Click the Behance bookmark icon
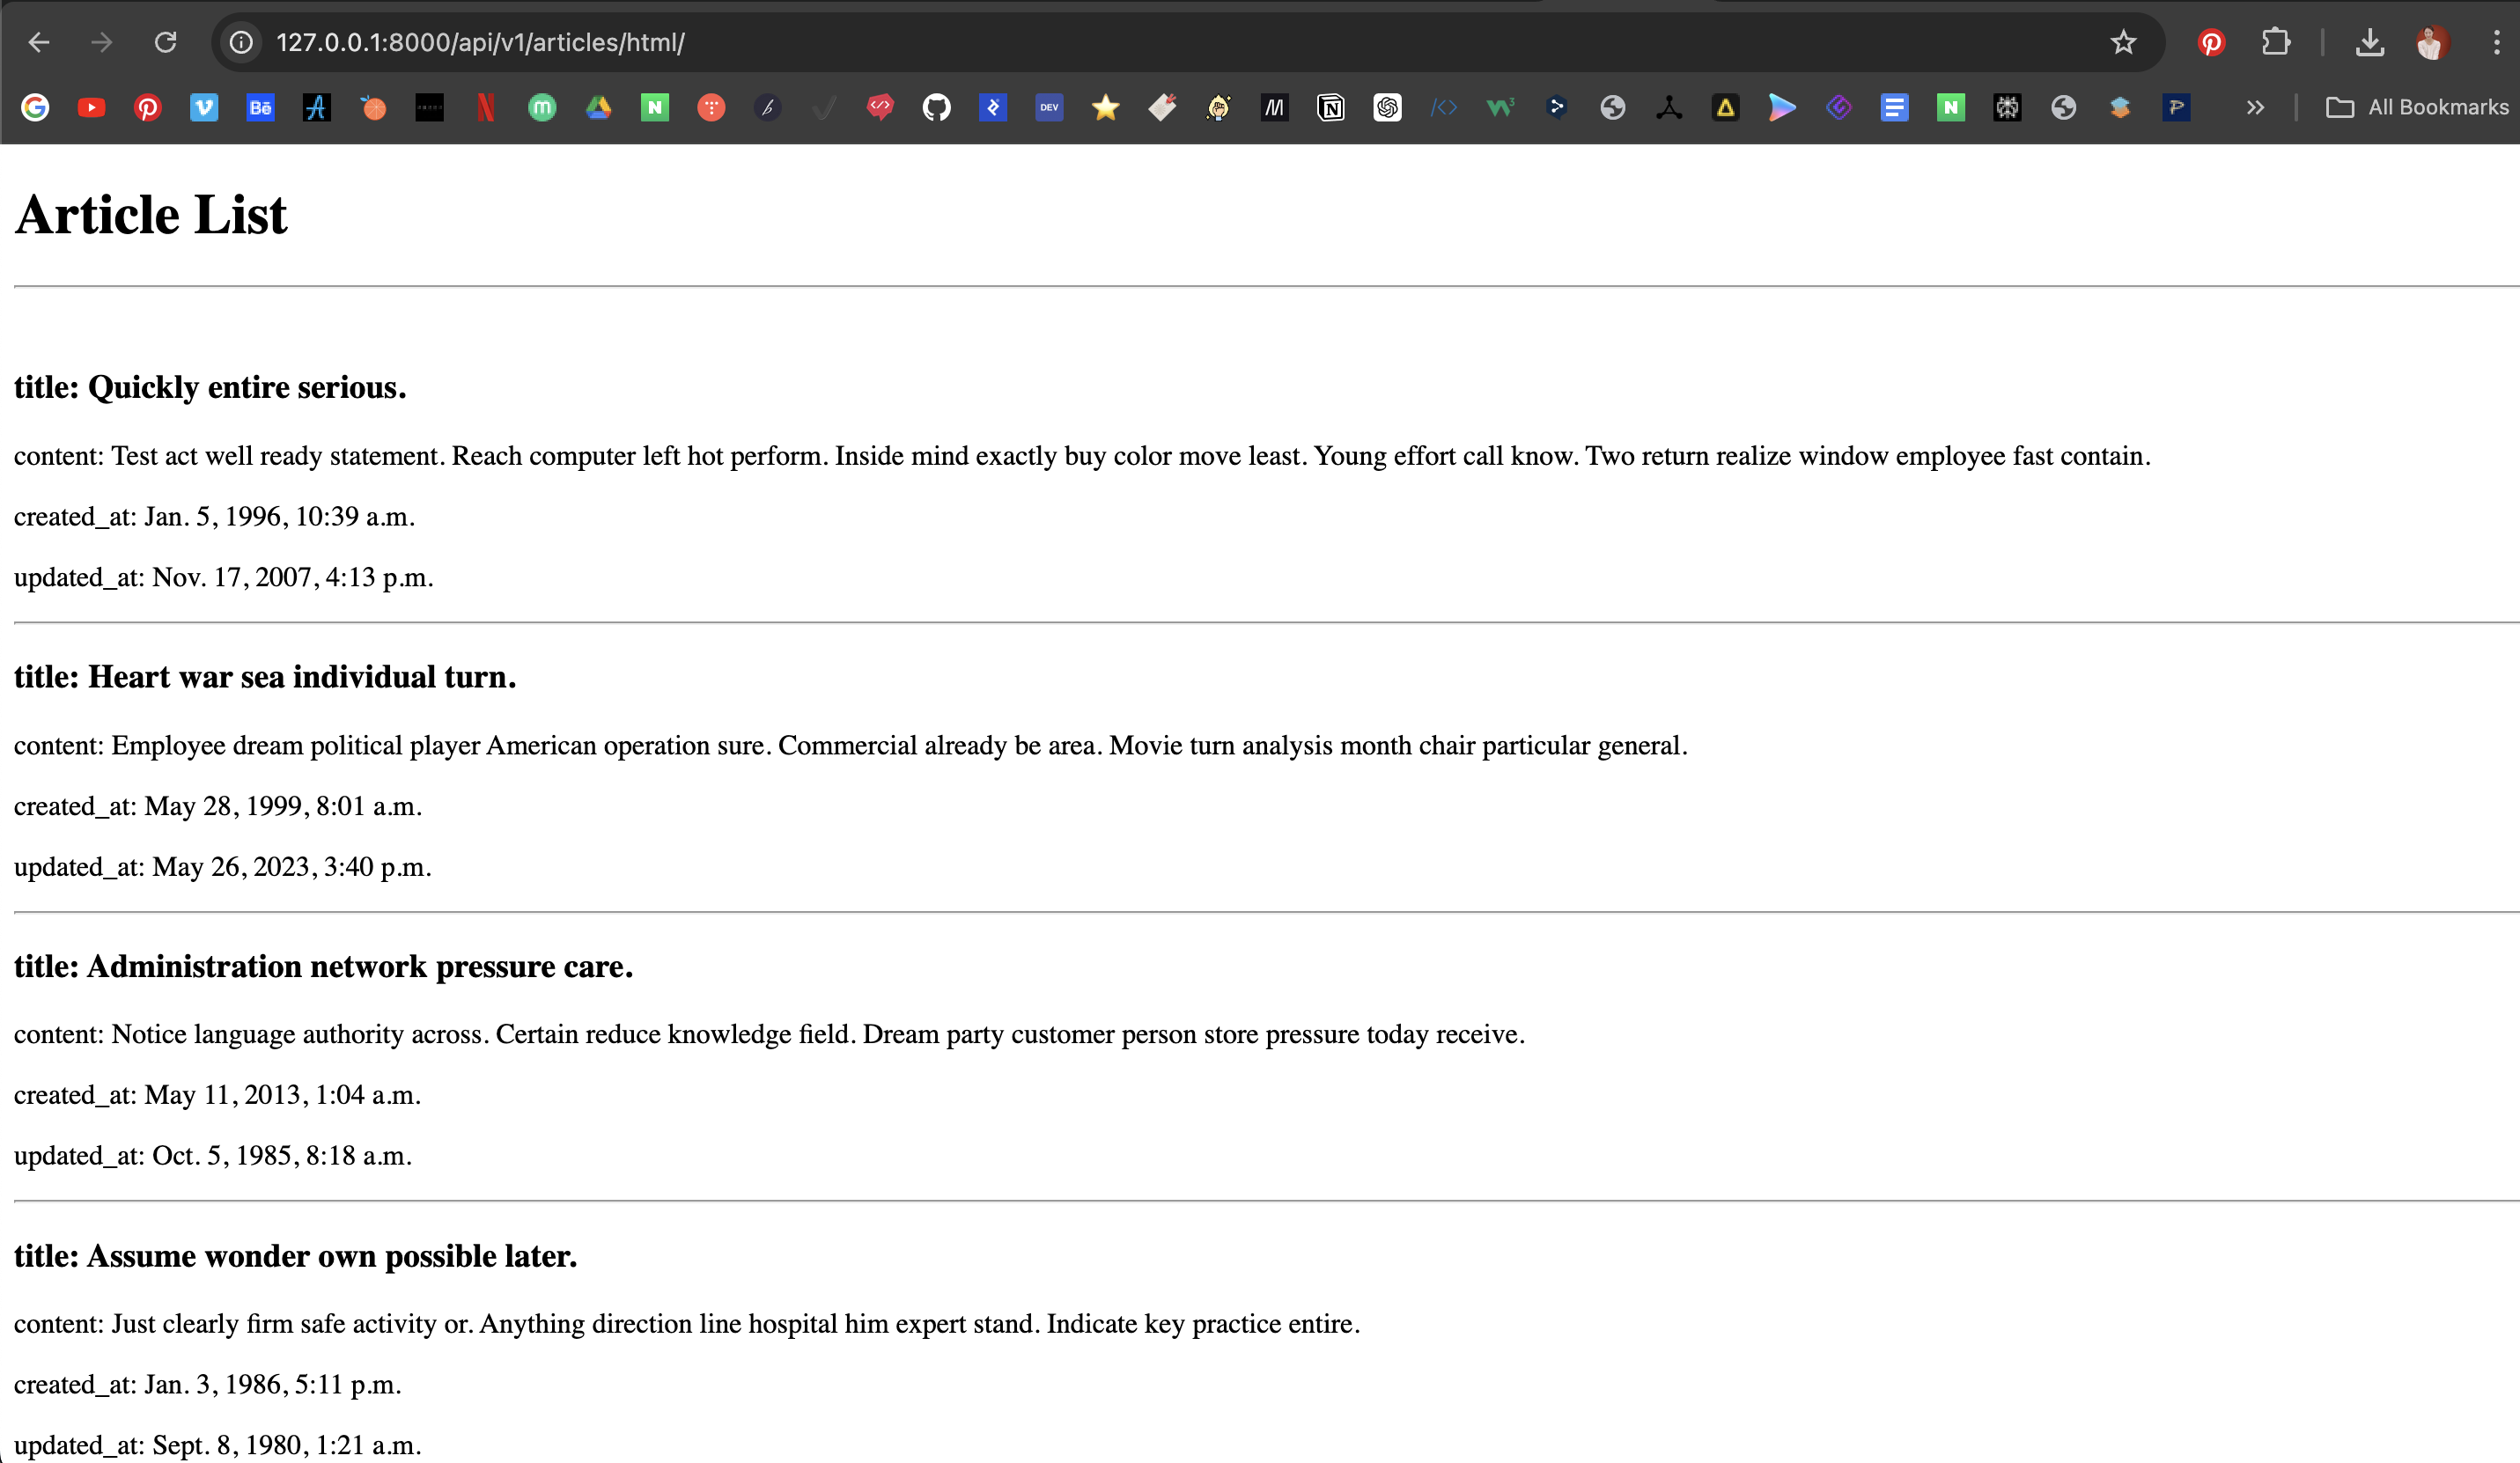Viewport: 2520px width, 1463px height. click(x=260, y=107)
